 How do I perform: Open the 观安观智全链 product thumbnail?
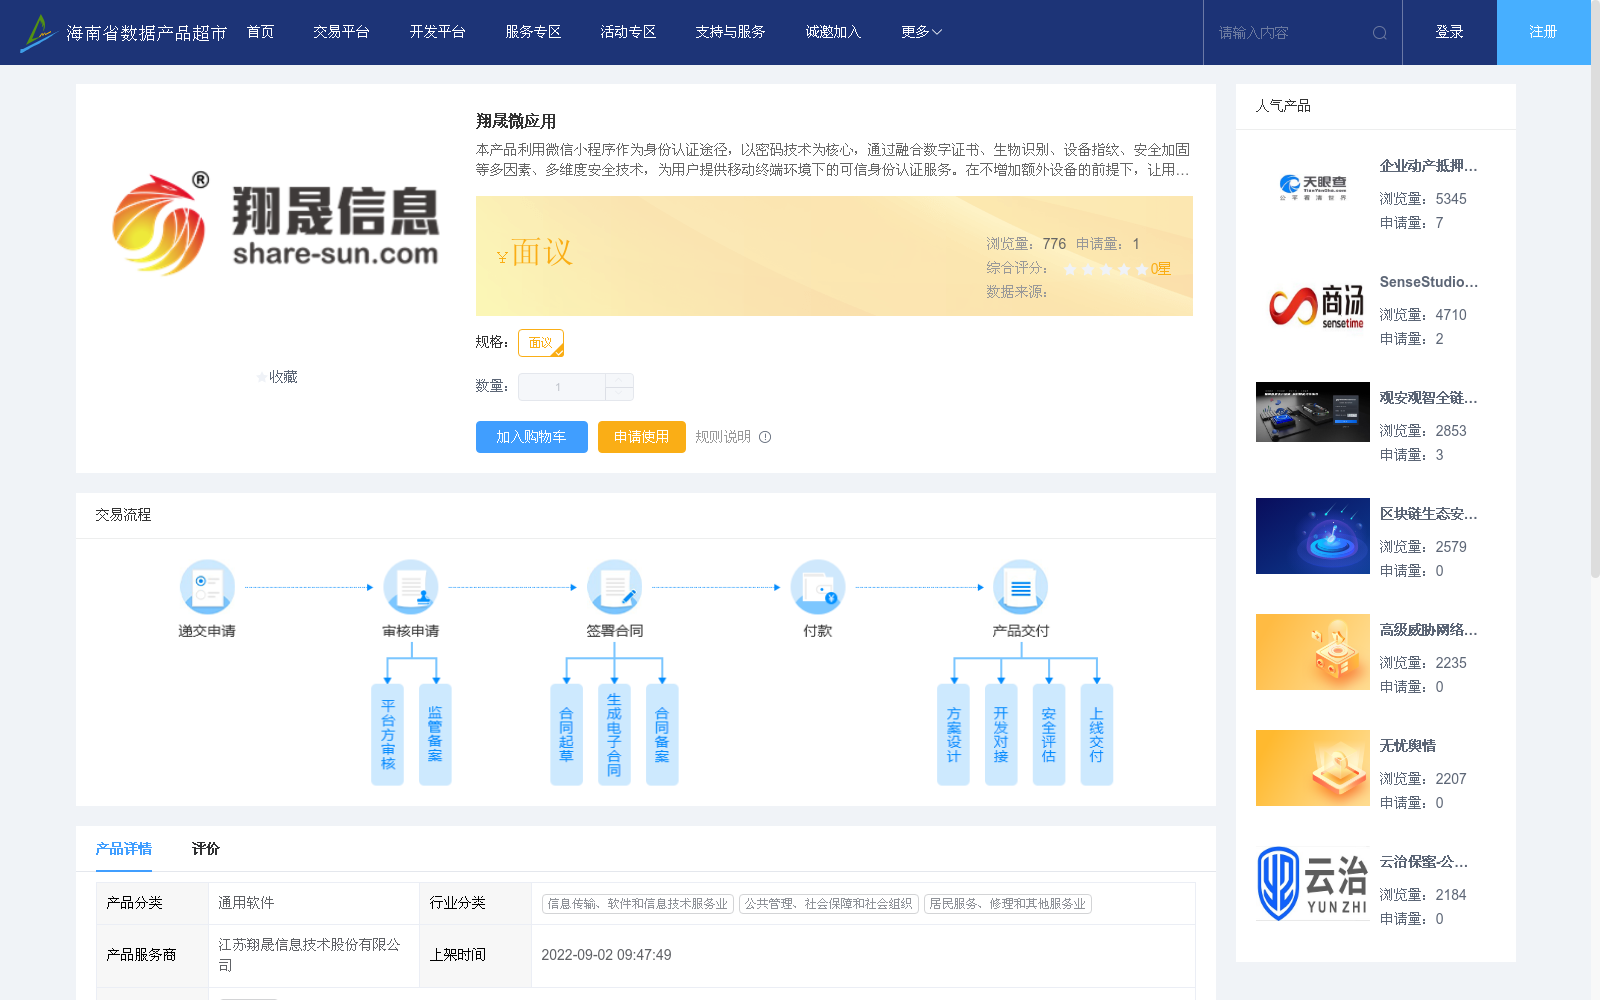coord(1313,412)
